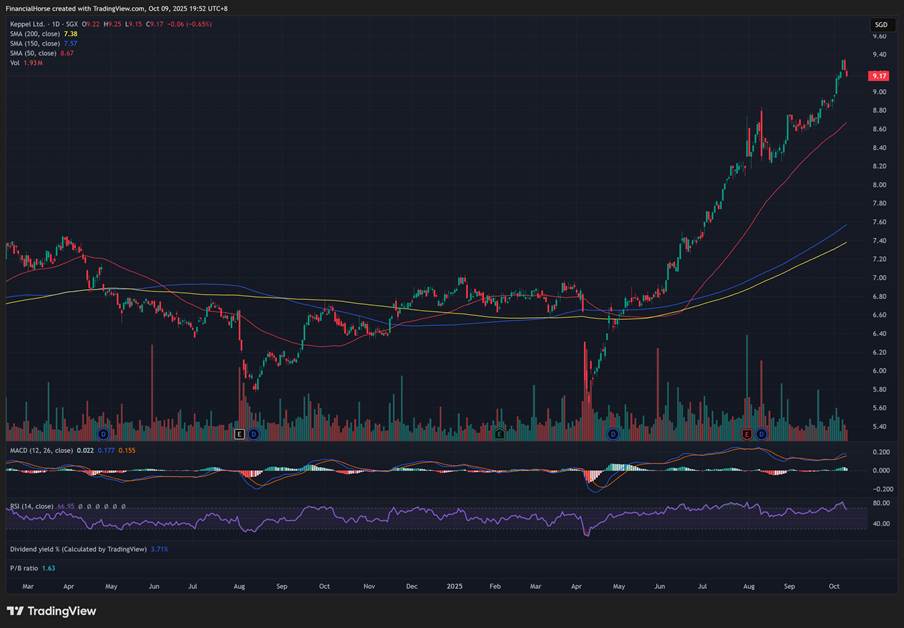The image size is (904, 628).
Task: Click the E earnings marker near February 2025
Action: click(499, 434)
